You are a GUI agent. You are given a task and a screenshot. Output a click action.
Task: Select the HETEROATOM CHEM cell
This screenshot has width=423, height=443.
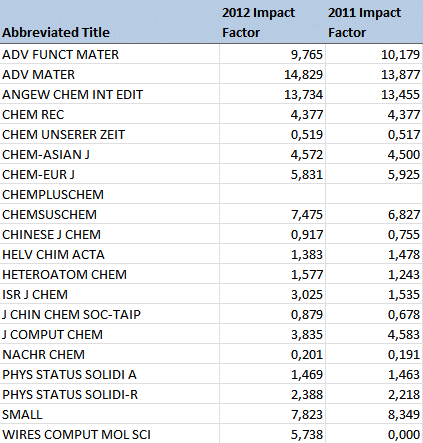point(110,274)
